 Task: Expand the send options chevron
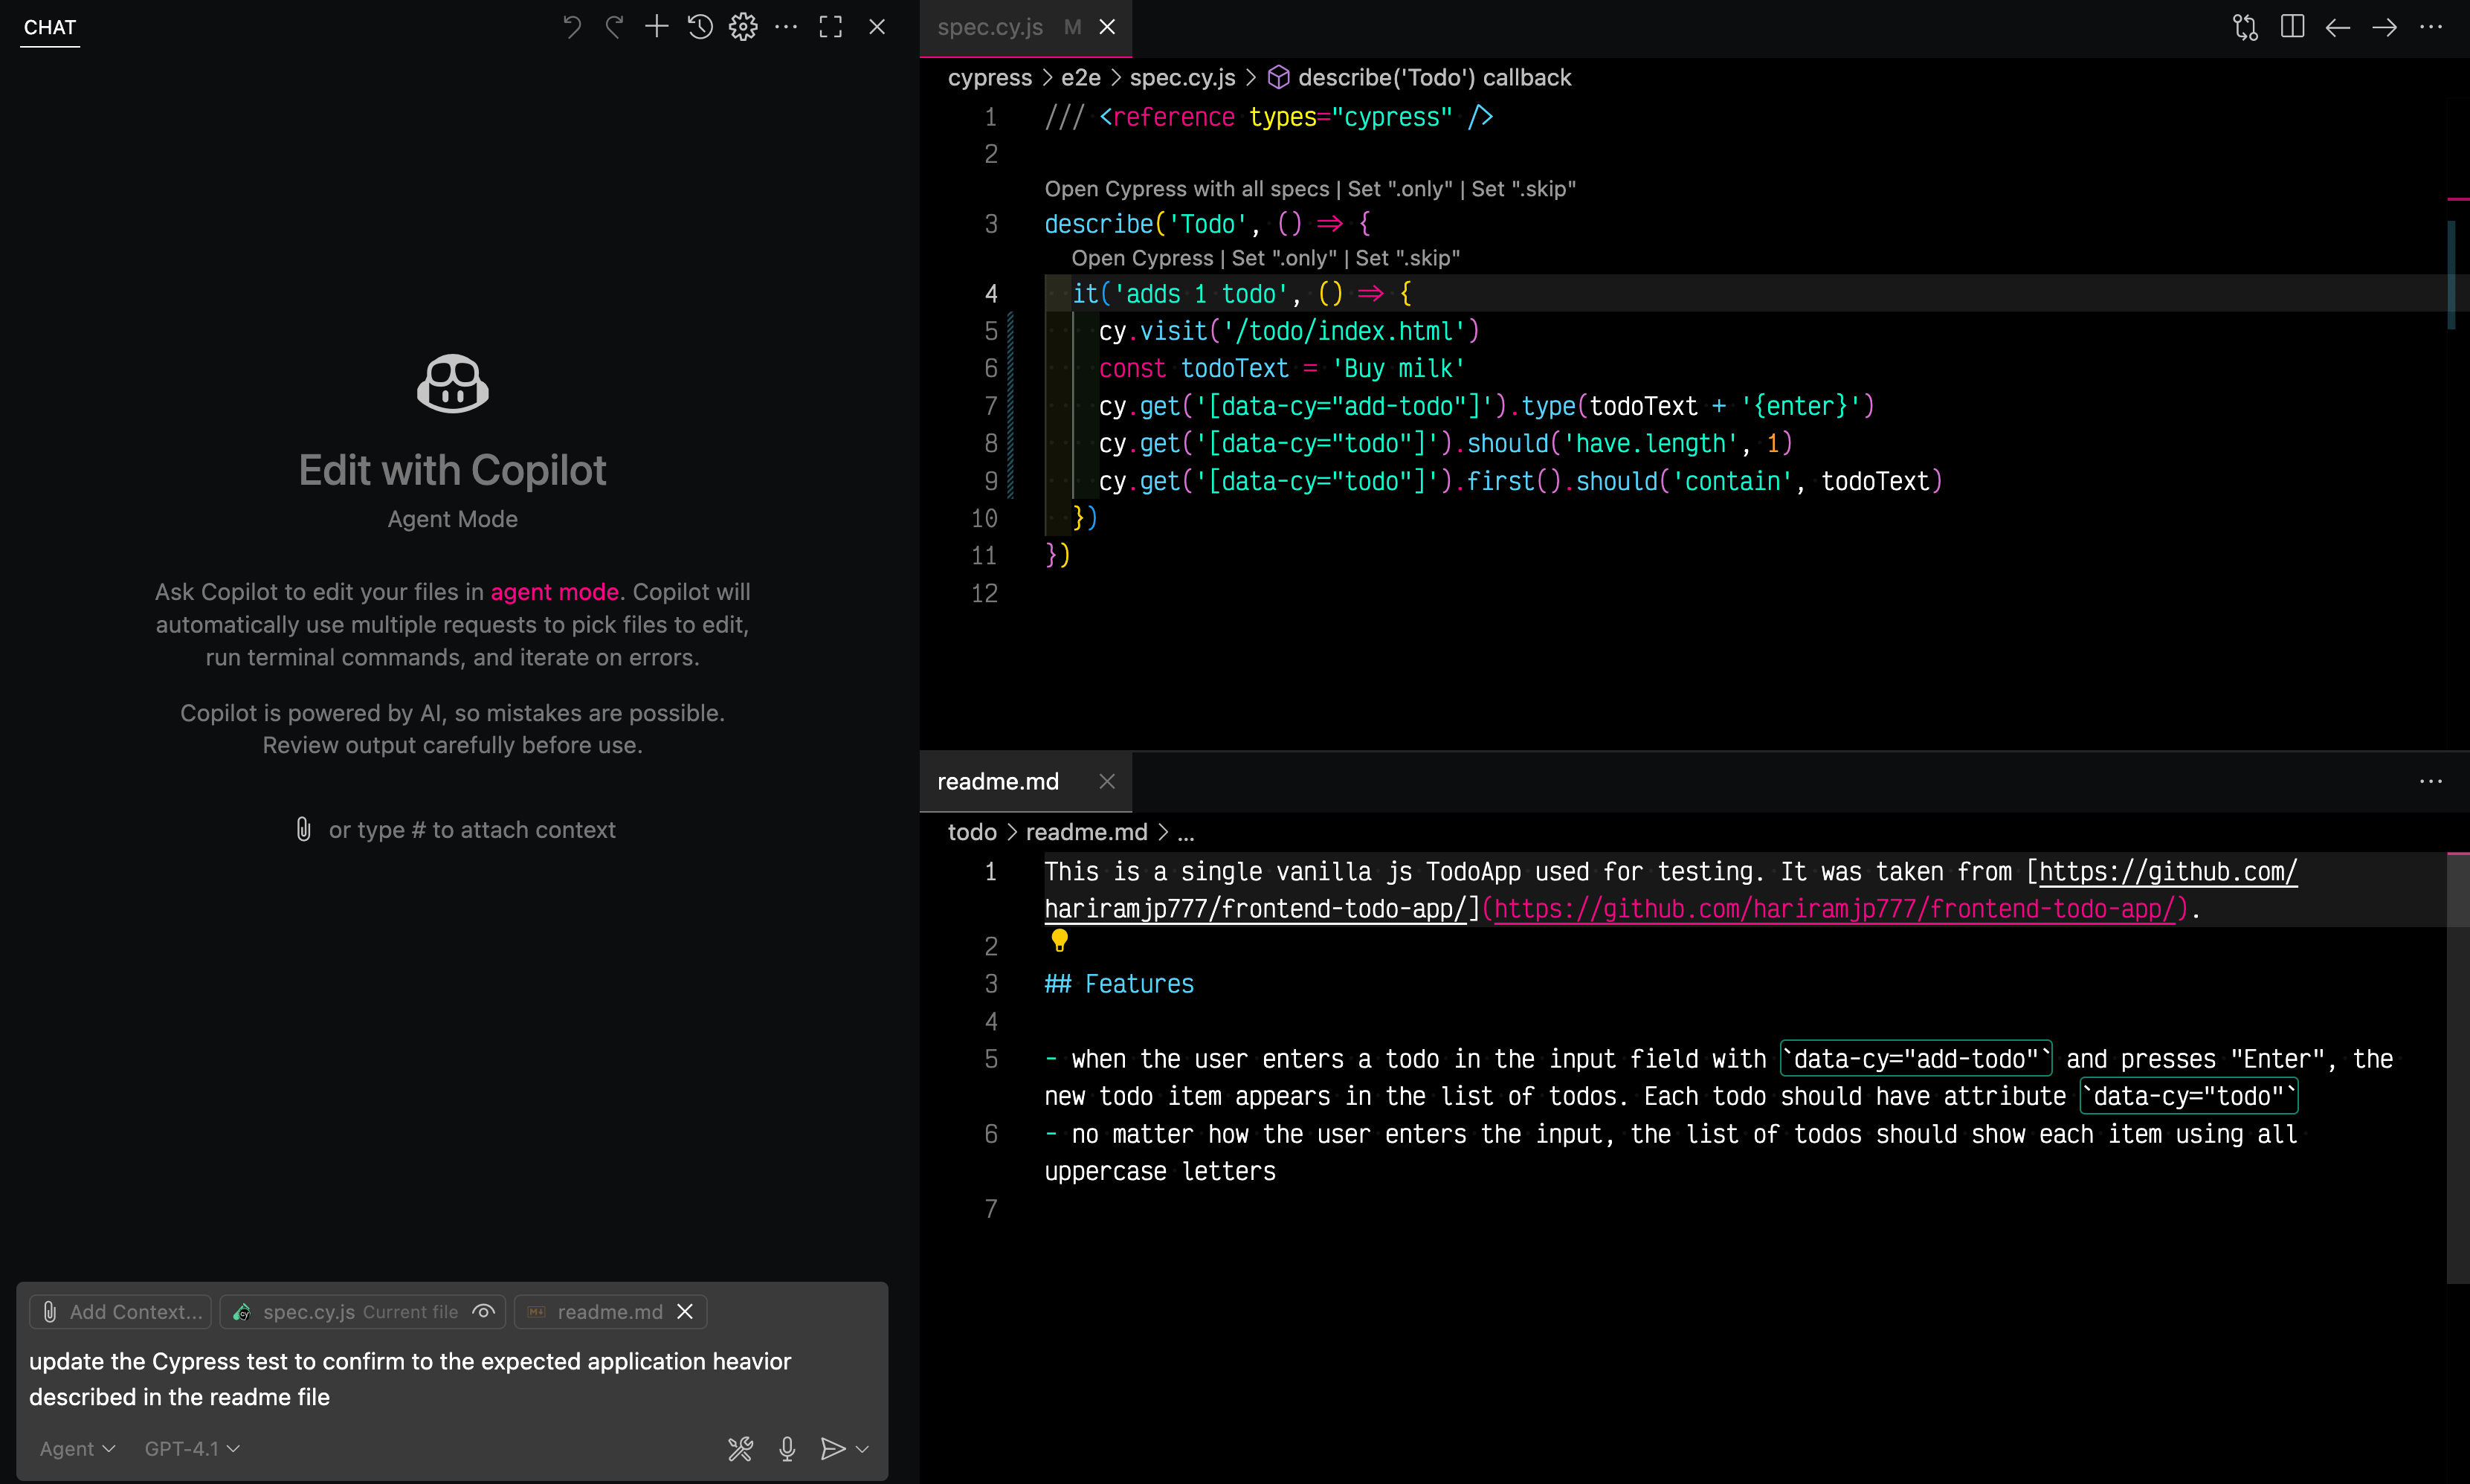863,1449
